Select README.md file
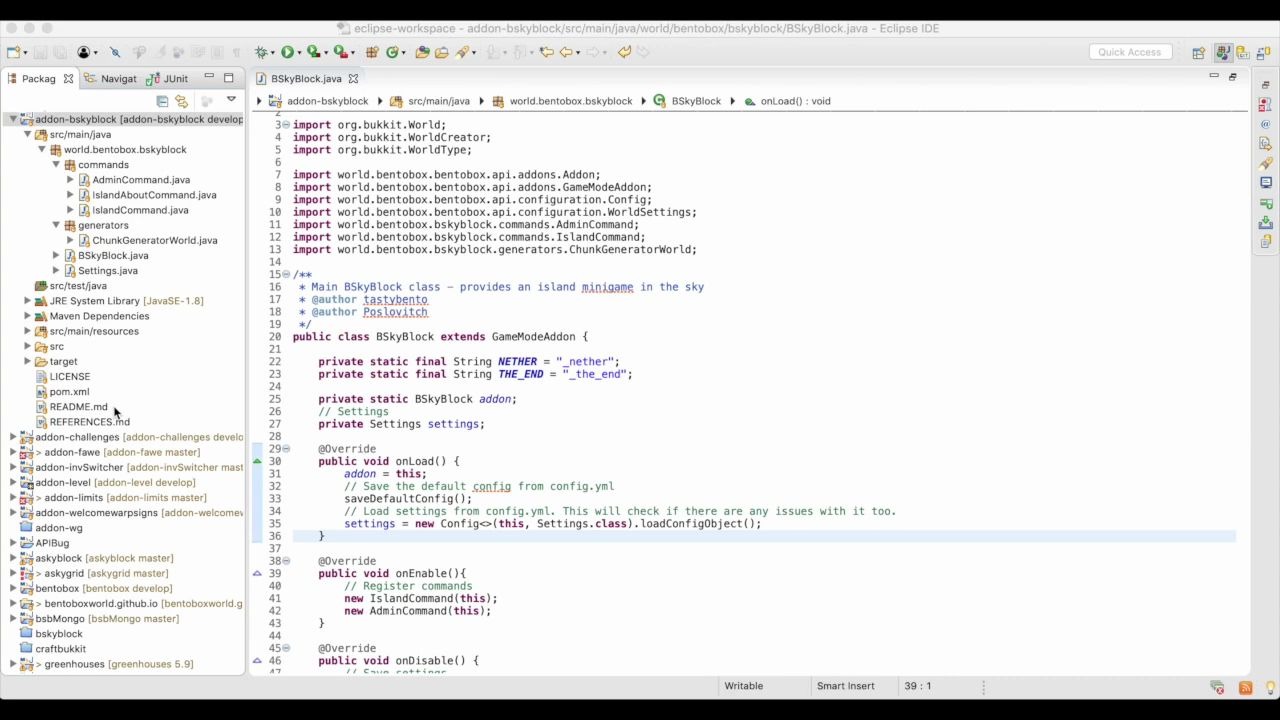 pos(78,407)
